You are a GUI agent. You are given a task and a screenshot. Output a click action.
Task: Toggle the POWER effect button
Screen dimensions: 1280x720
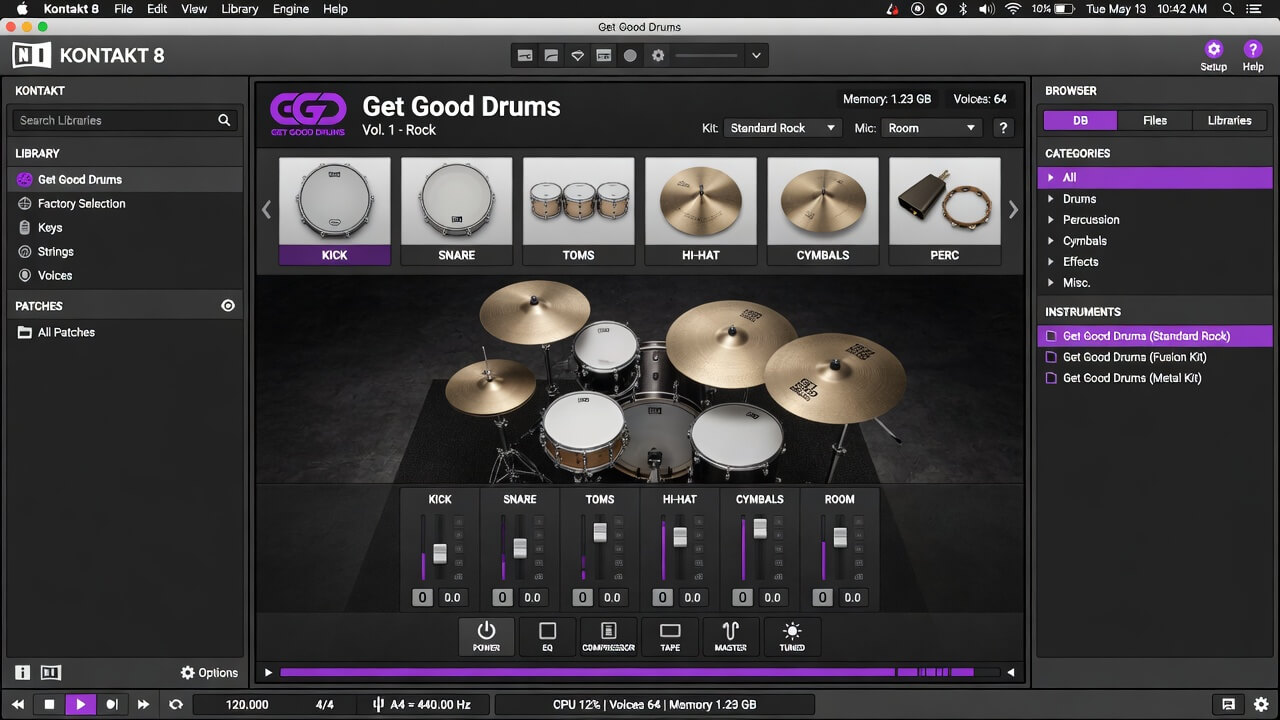486,635
